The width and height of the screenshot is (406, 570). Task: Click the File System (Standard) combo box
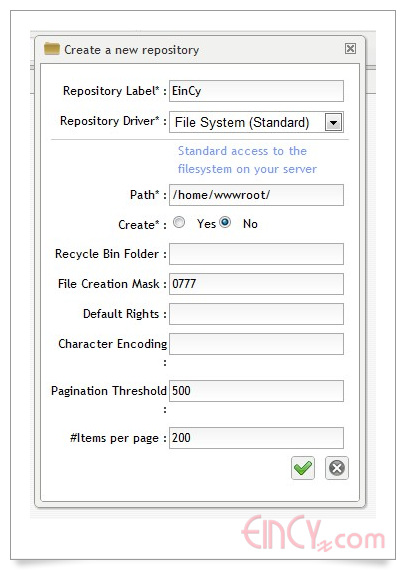(256, 122)
